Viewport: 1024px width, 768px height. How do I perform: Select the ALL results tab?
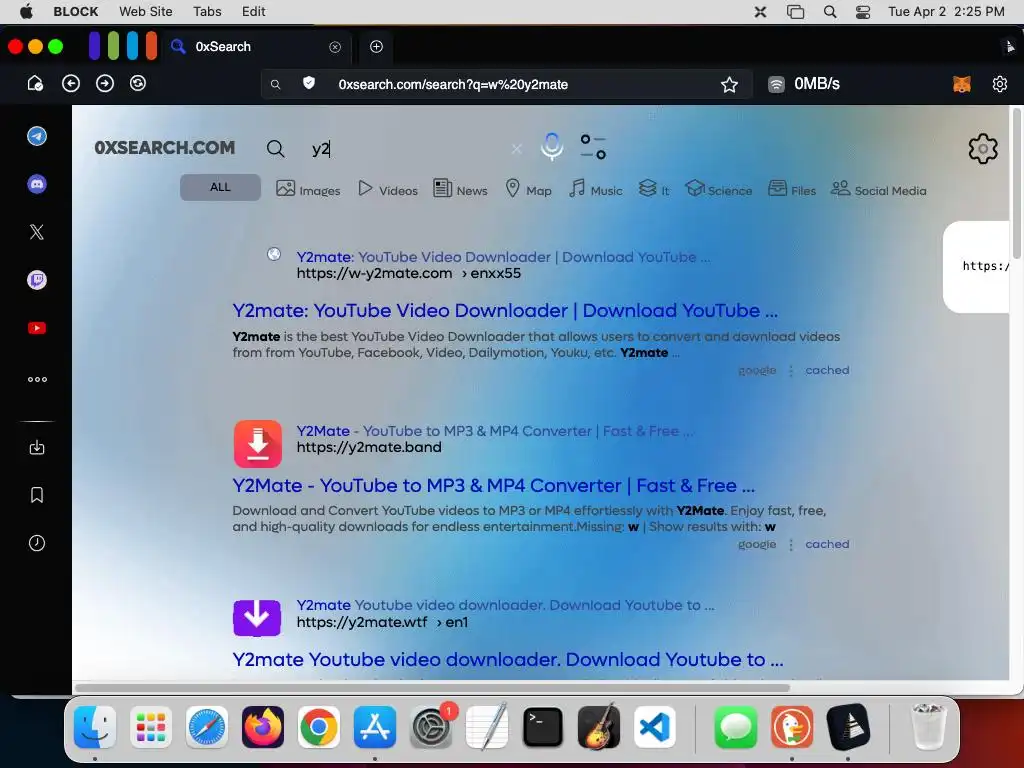[220, 187]
